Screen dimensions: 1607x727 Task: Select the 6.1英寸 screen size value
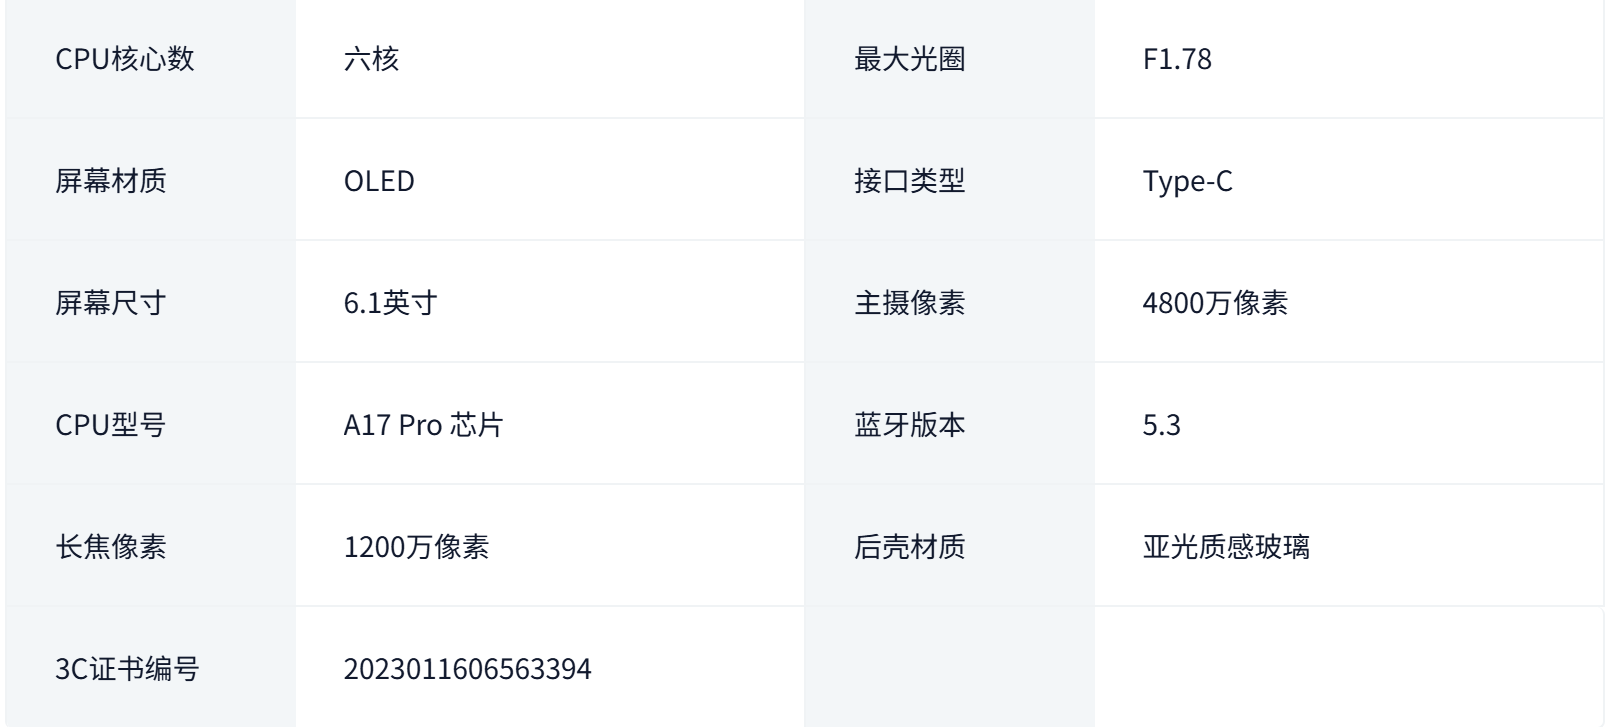click(x=391, y=303)
